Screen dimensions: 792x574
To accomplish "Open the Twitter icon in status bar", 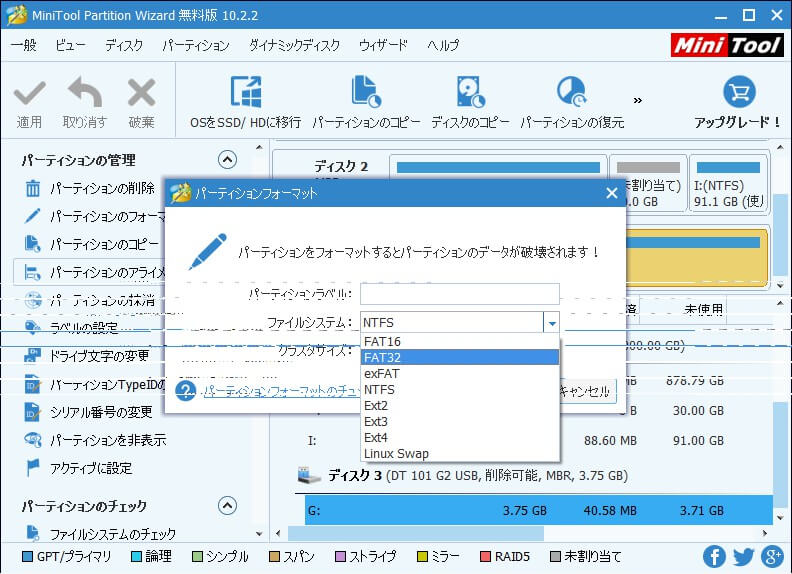I will click(x=744, y=556).
